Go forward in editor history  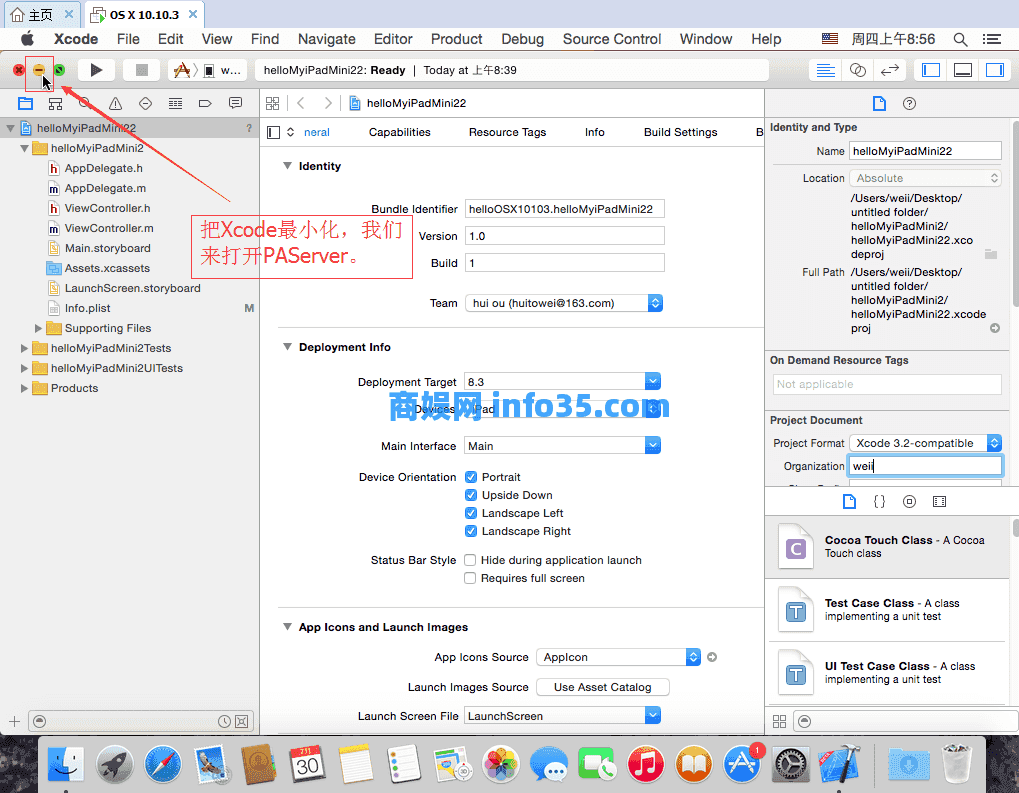click(328, 103)
